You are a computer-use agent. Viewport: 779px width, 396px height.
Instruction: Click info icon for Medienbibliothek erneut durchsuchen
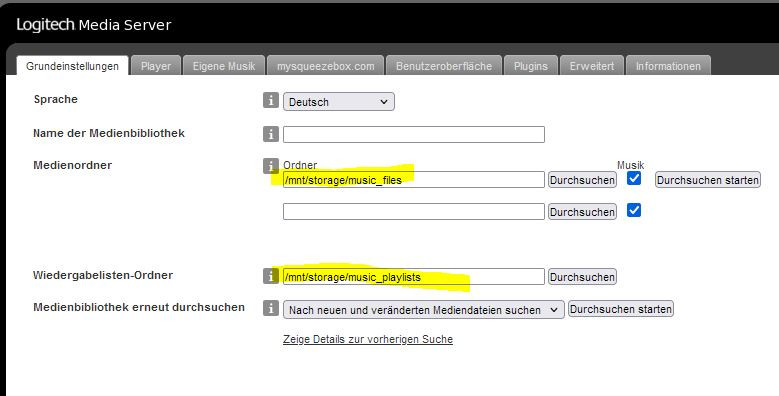click(270, 308)
